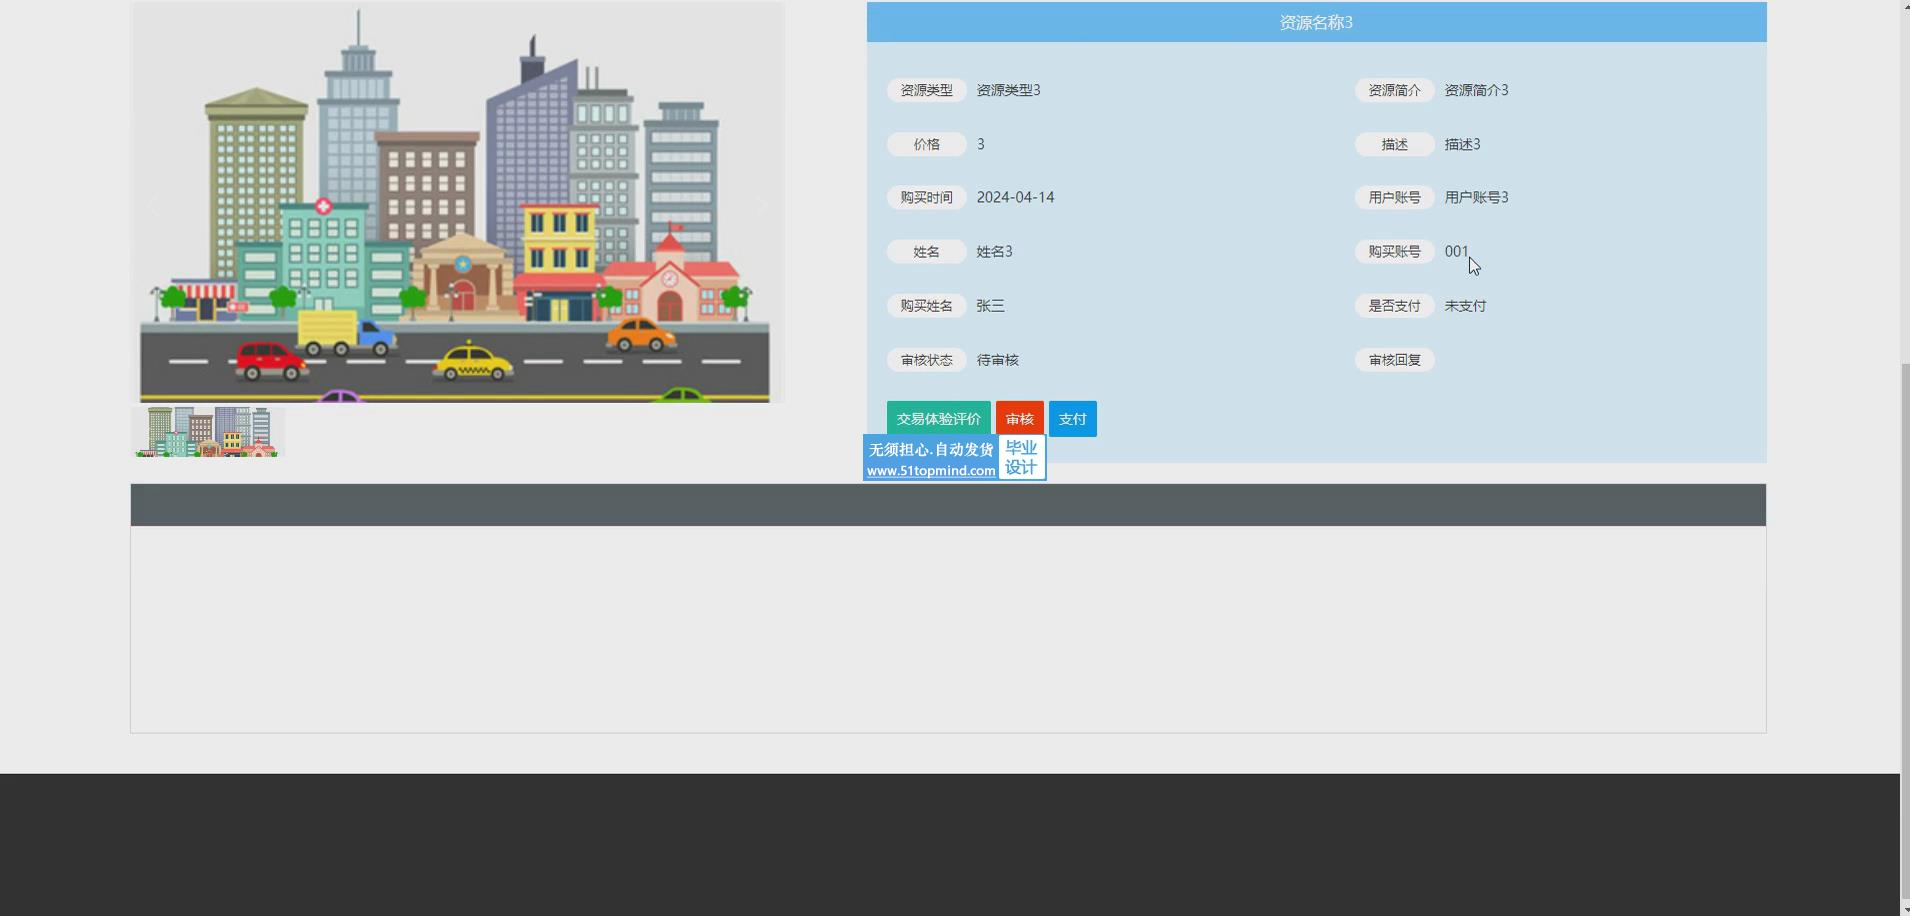Click the blue 支付 button

tap(1072, 419)
